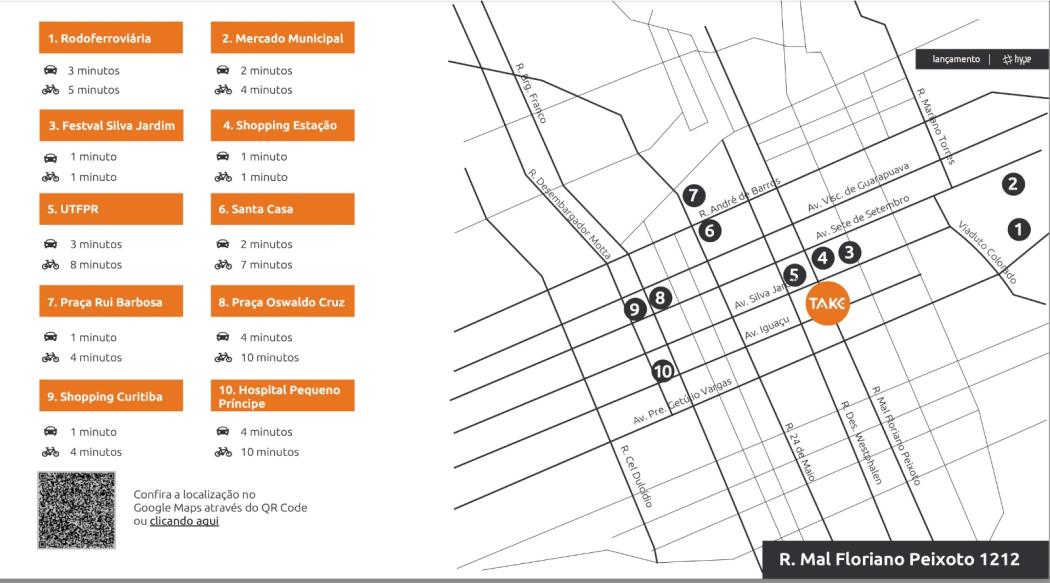Click '5 minutos' bike time under Rodoferroviária

point(94,90)
